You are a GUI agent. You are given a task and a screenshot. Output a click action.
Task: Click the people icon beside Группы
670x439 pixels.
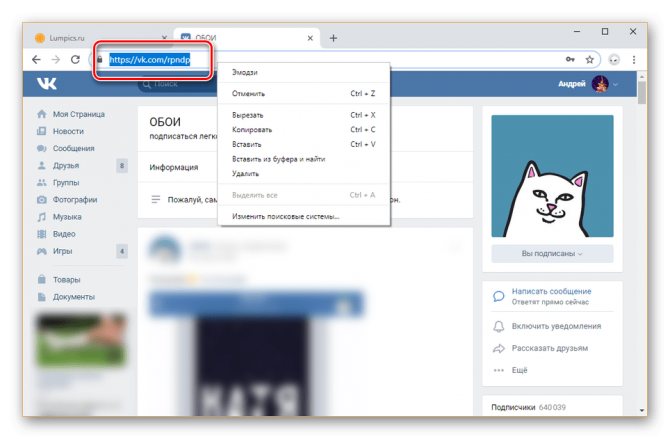[41, 183]
